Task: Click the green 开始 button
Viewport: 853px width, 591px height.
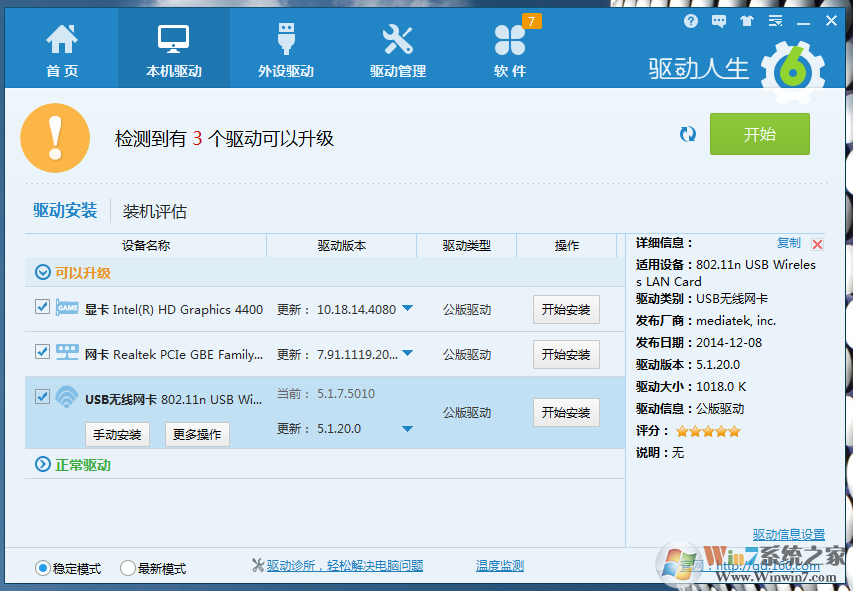Action: point(759,134)
